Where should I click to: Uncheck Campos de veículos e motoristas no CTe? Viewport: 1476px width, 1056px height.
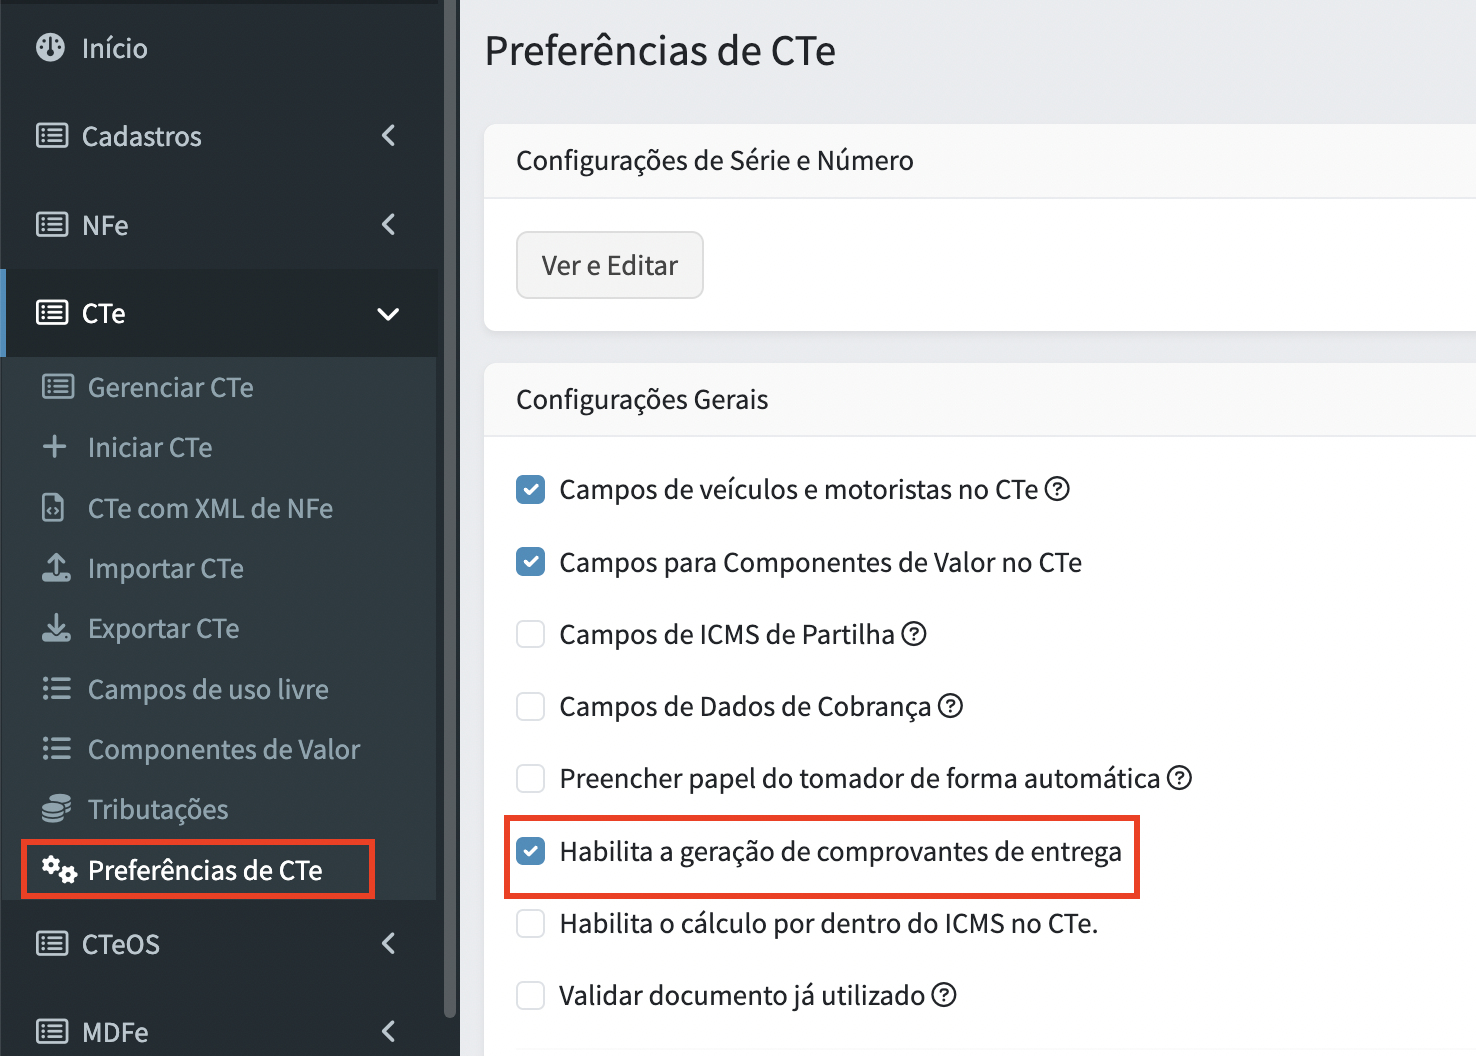pyautogui.click(x=531, y=490)
